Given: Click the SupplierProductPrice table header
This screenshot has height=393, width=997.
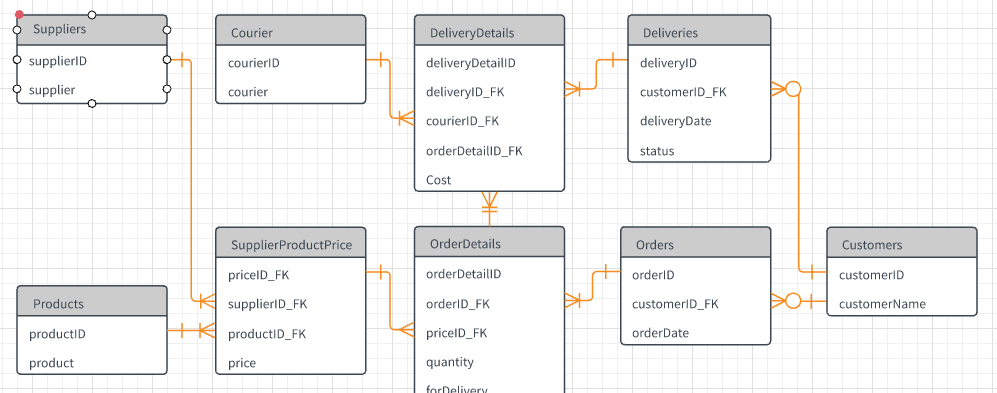Looking at the screenshot, I should [x=291, y=242].
